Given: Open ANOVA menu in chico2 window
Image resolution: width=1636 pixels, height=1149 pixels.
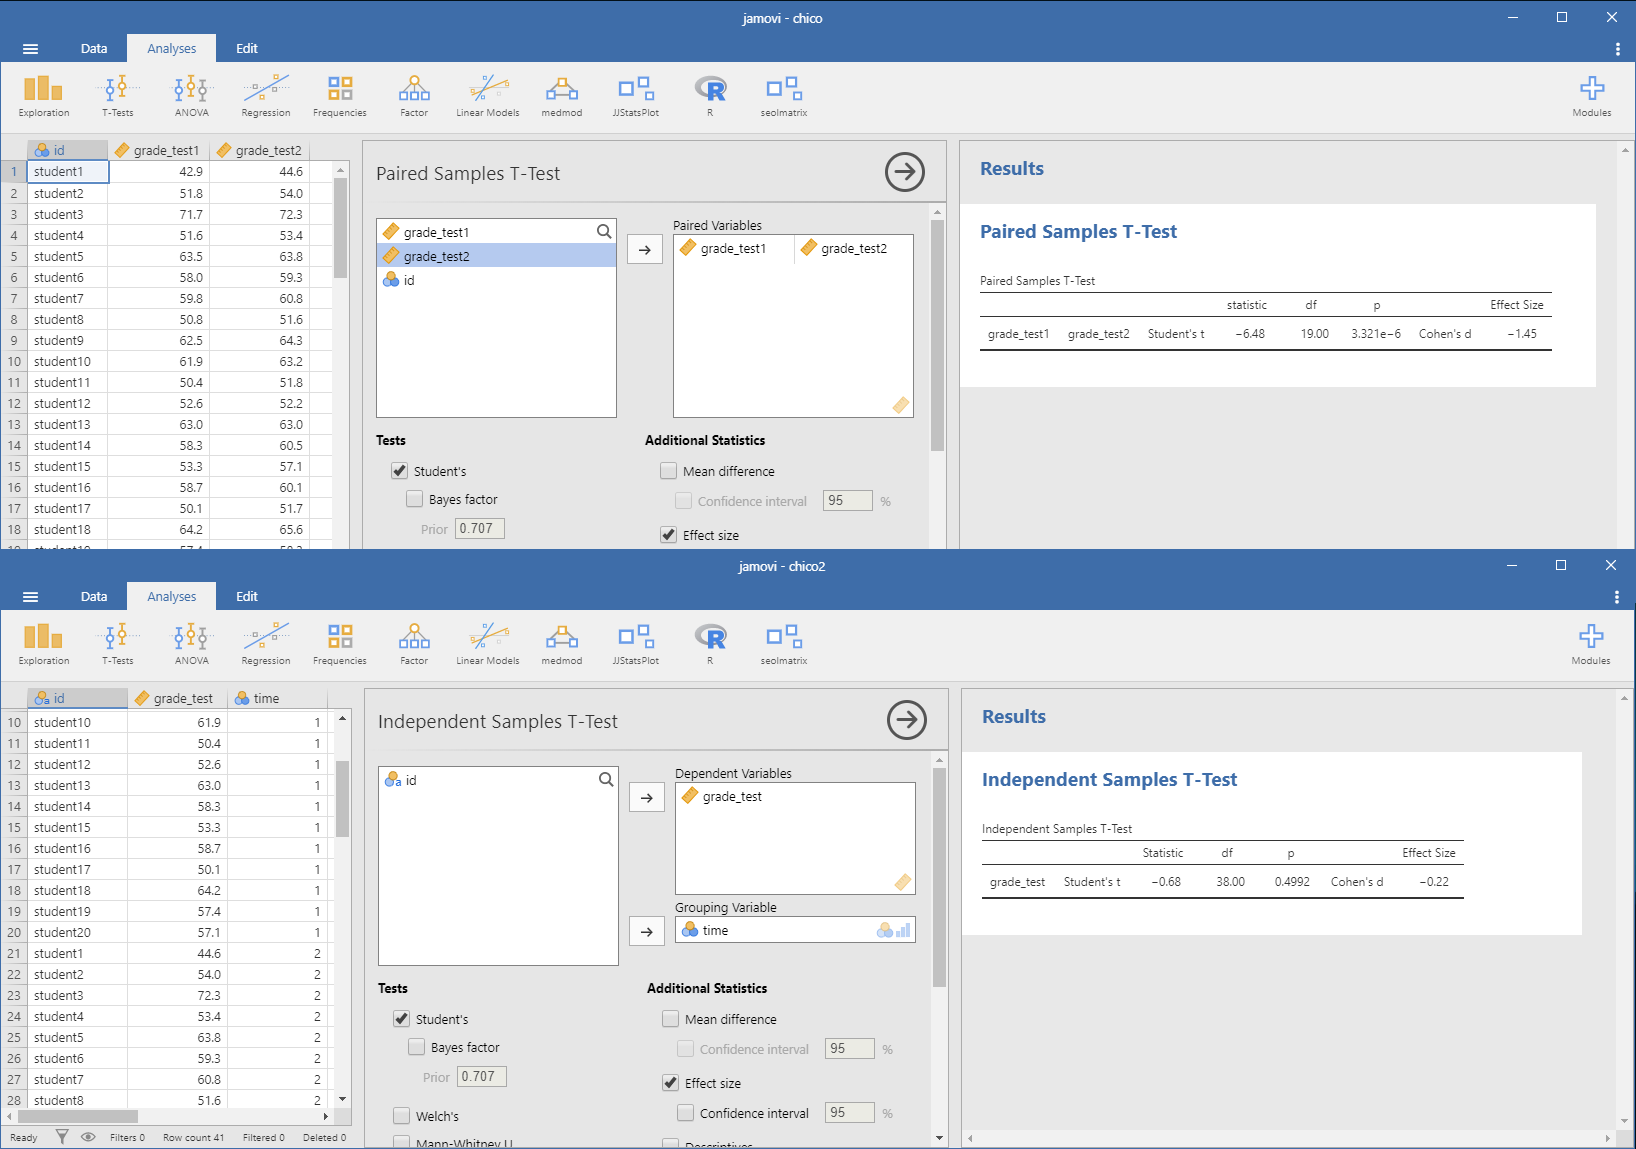Looking at the screenshot, I should [192, 645].
